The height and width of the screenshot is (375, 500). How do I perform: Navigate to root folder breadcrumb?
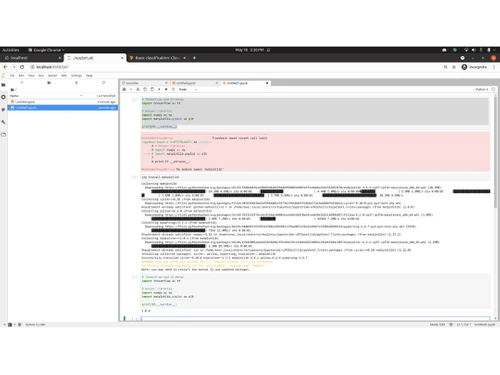click(x=13, y=90)
